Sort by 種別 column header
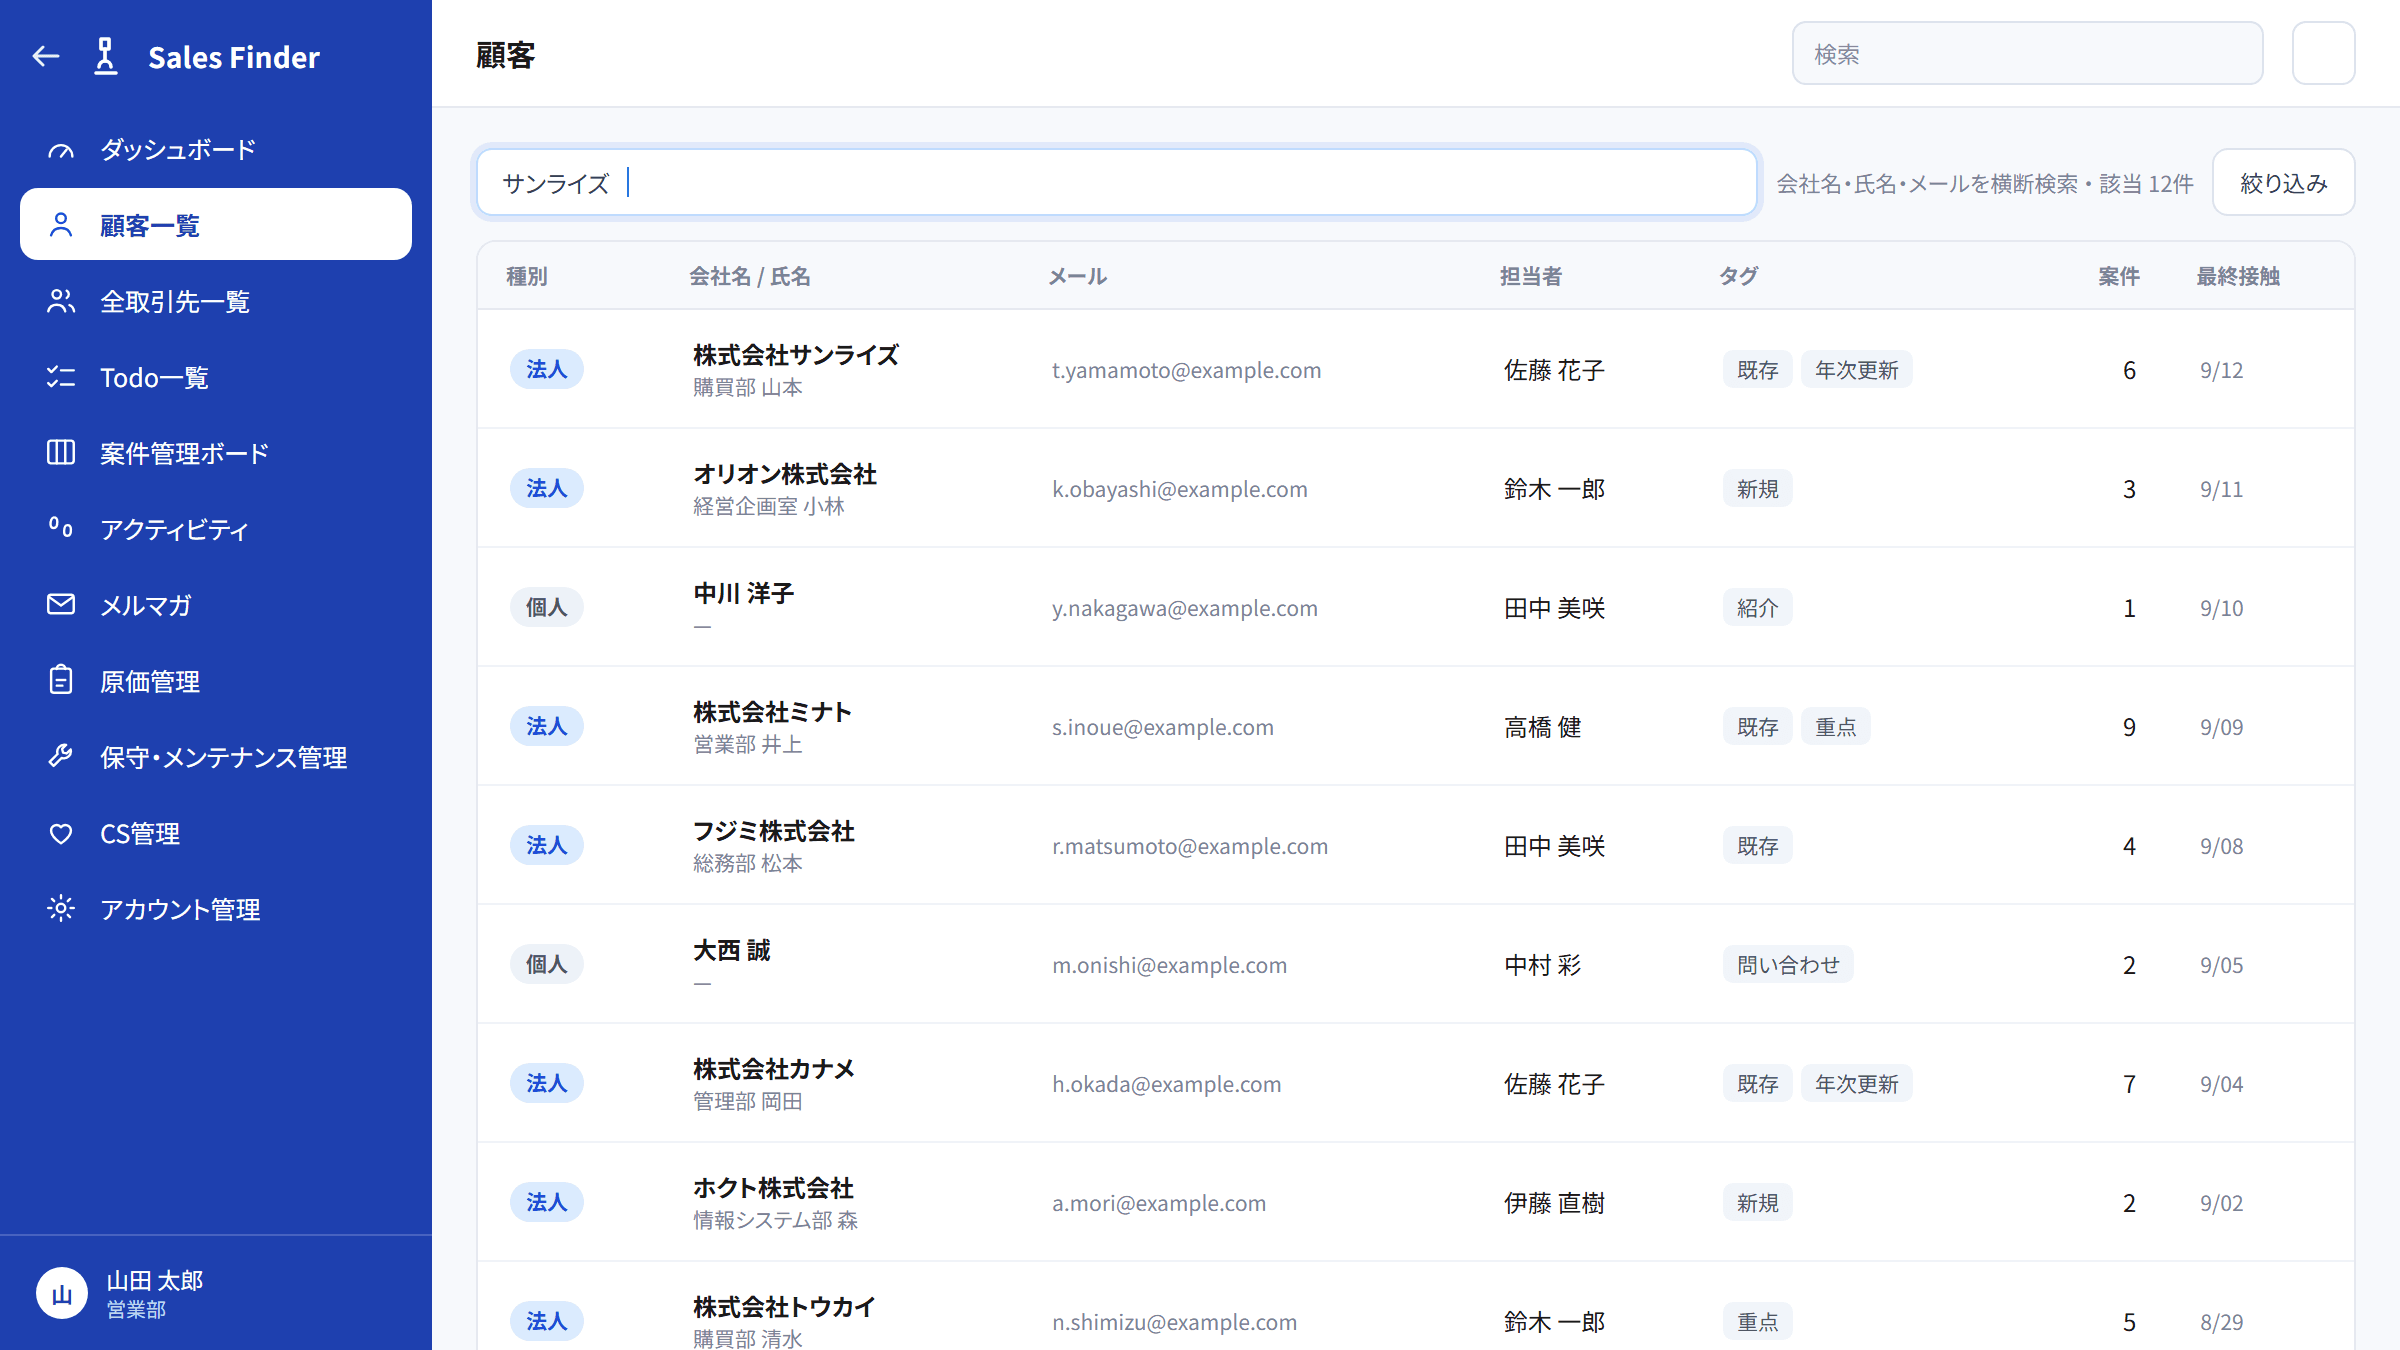Viewport: 2400px width, 1350px height. (527, 276)
